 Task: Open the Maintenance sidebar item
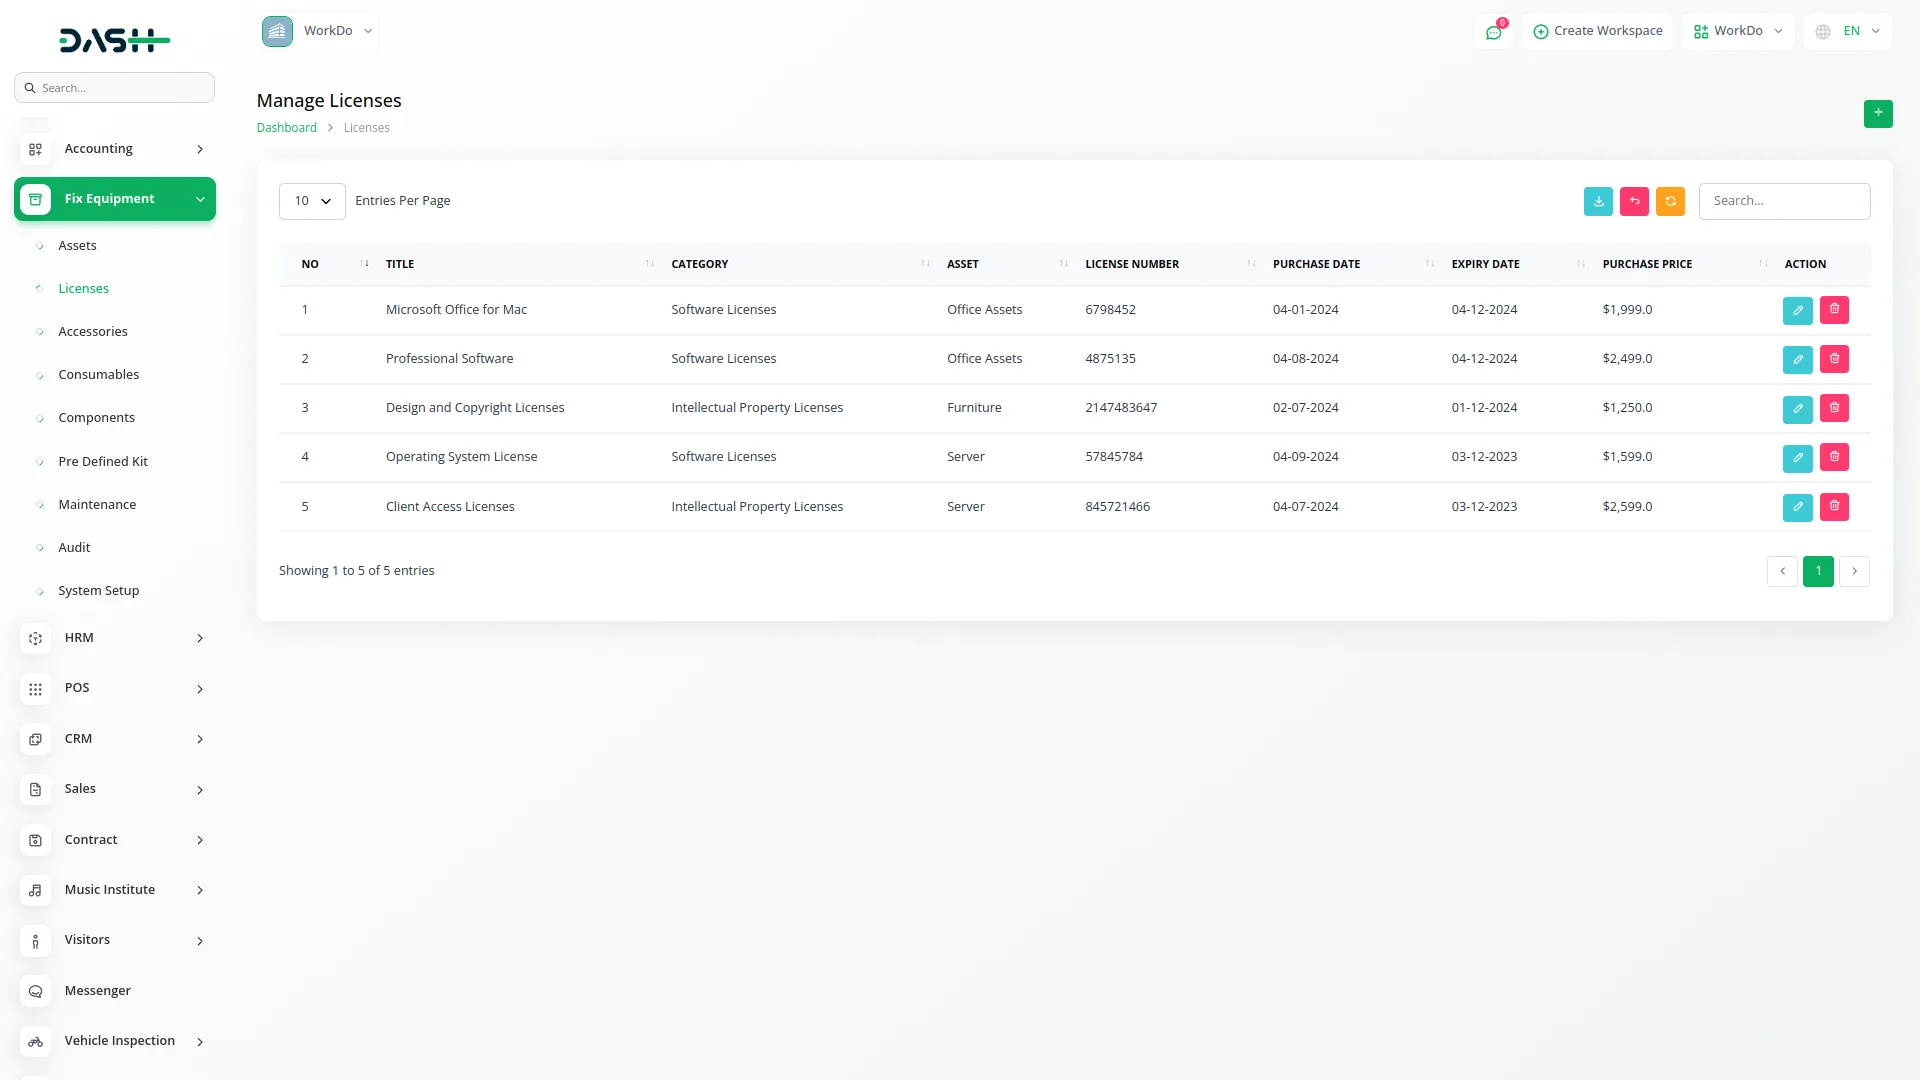(x=97, y=505)
